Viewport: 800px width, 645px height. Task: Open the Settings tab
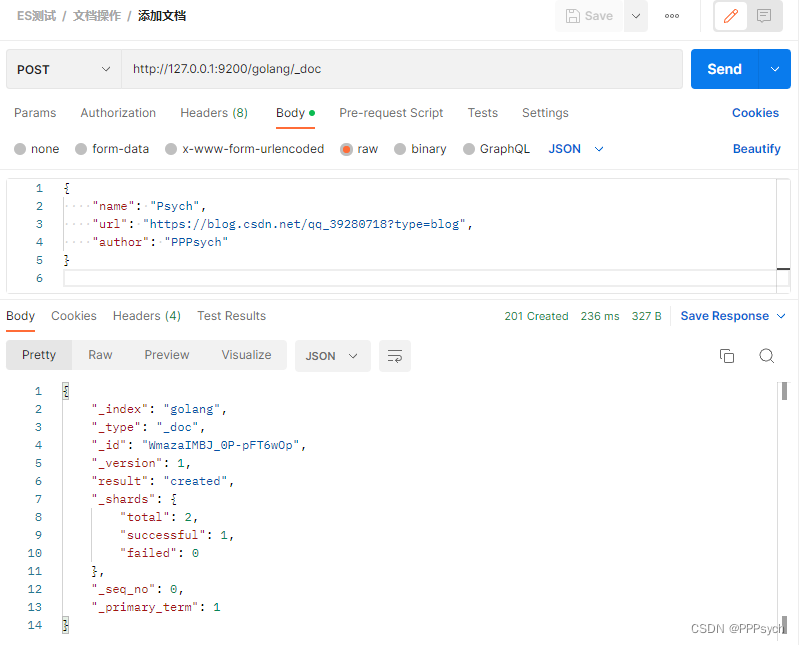(x=545, y=113)
